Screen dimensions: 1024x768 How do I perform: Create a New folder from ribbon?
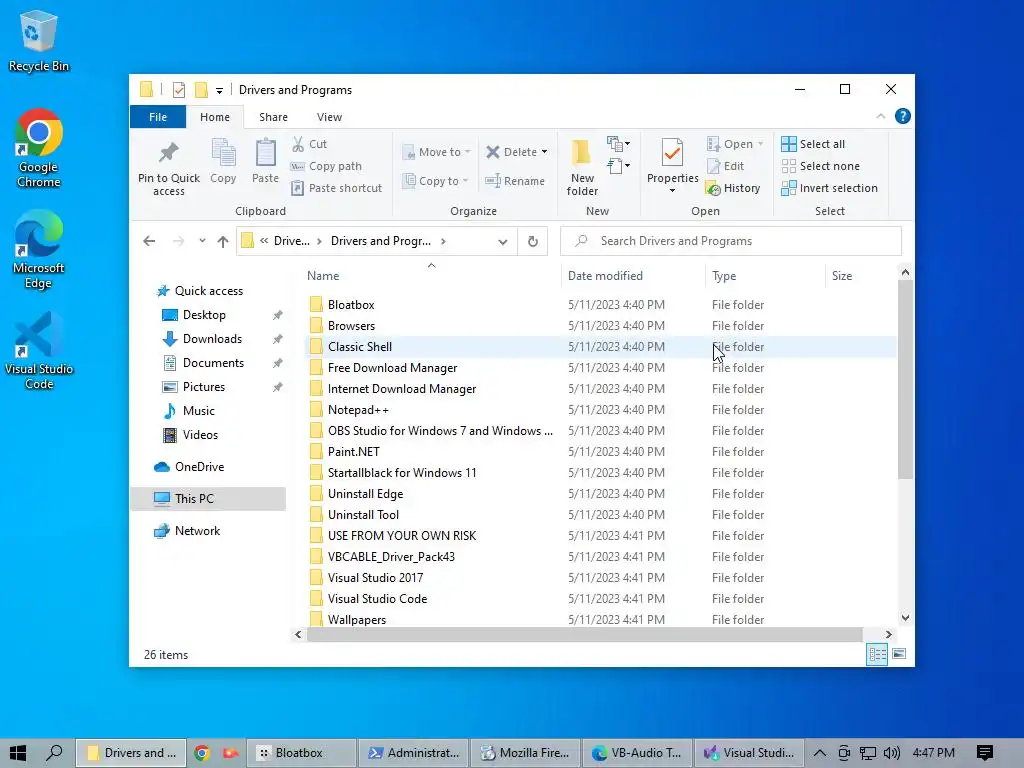coord(582,167)
